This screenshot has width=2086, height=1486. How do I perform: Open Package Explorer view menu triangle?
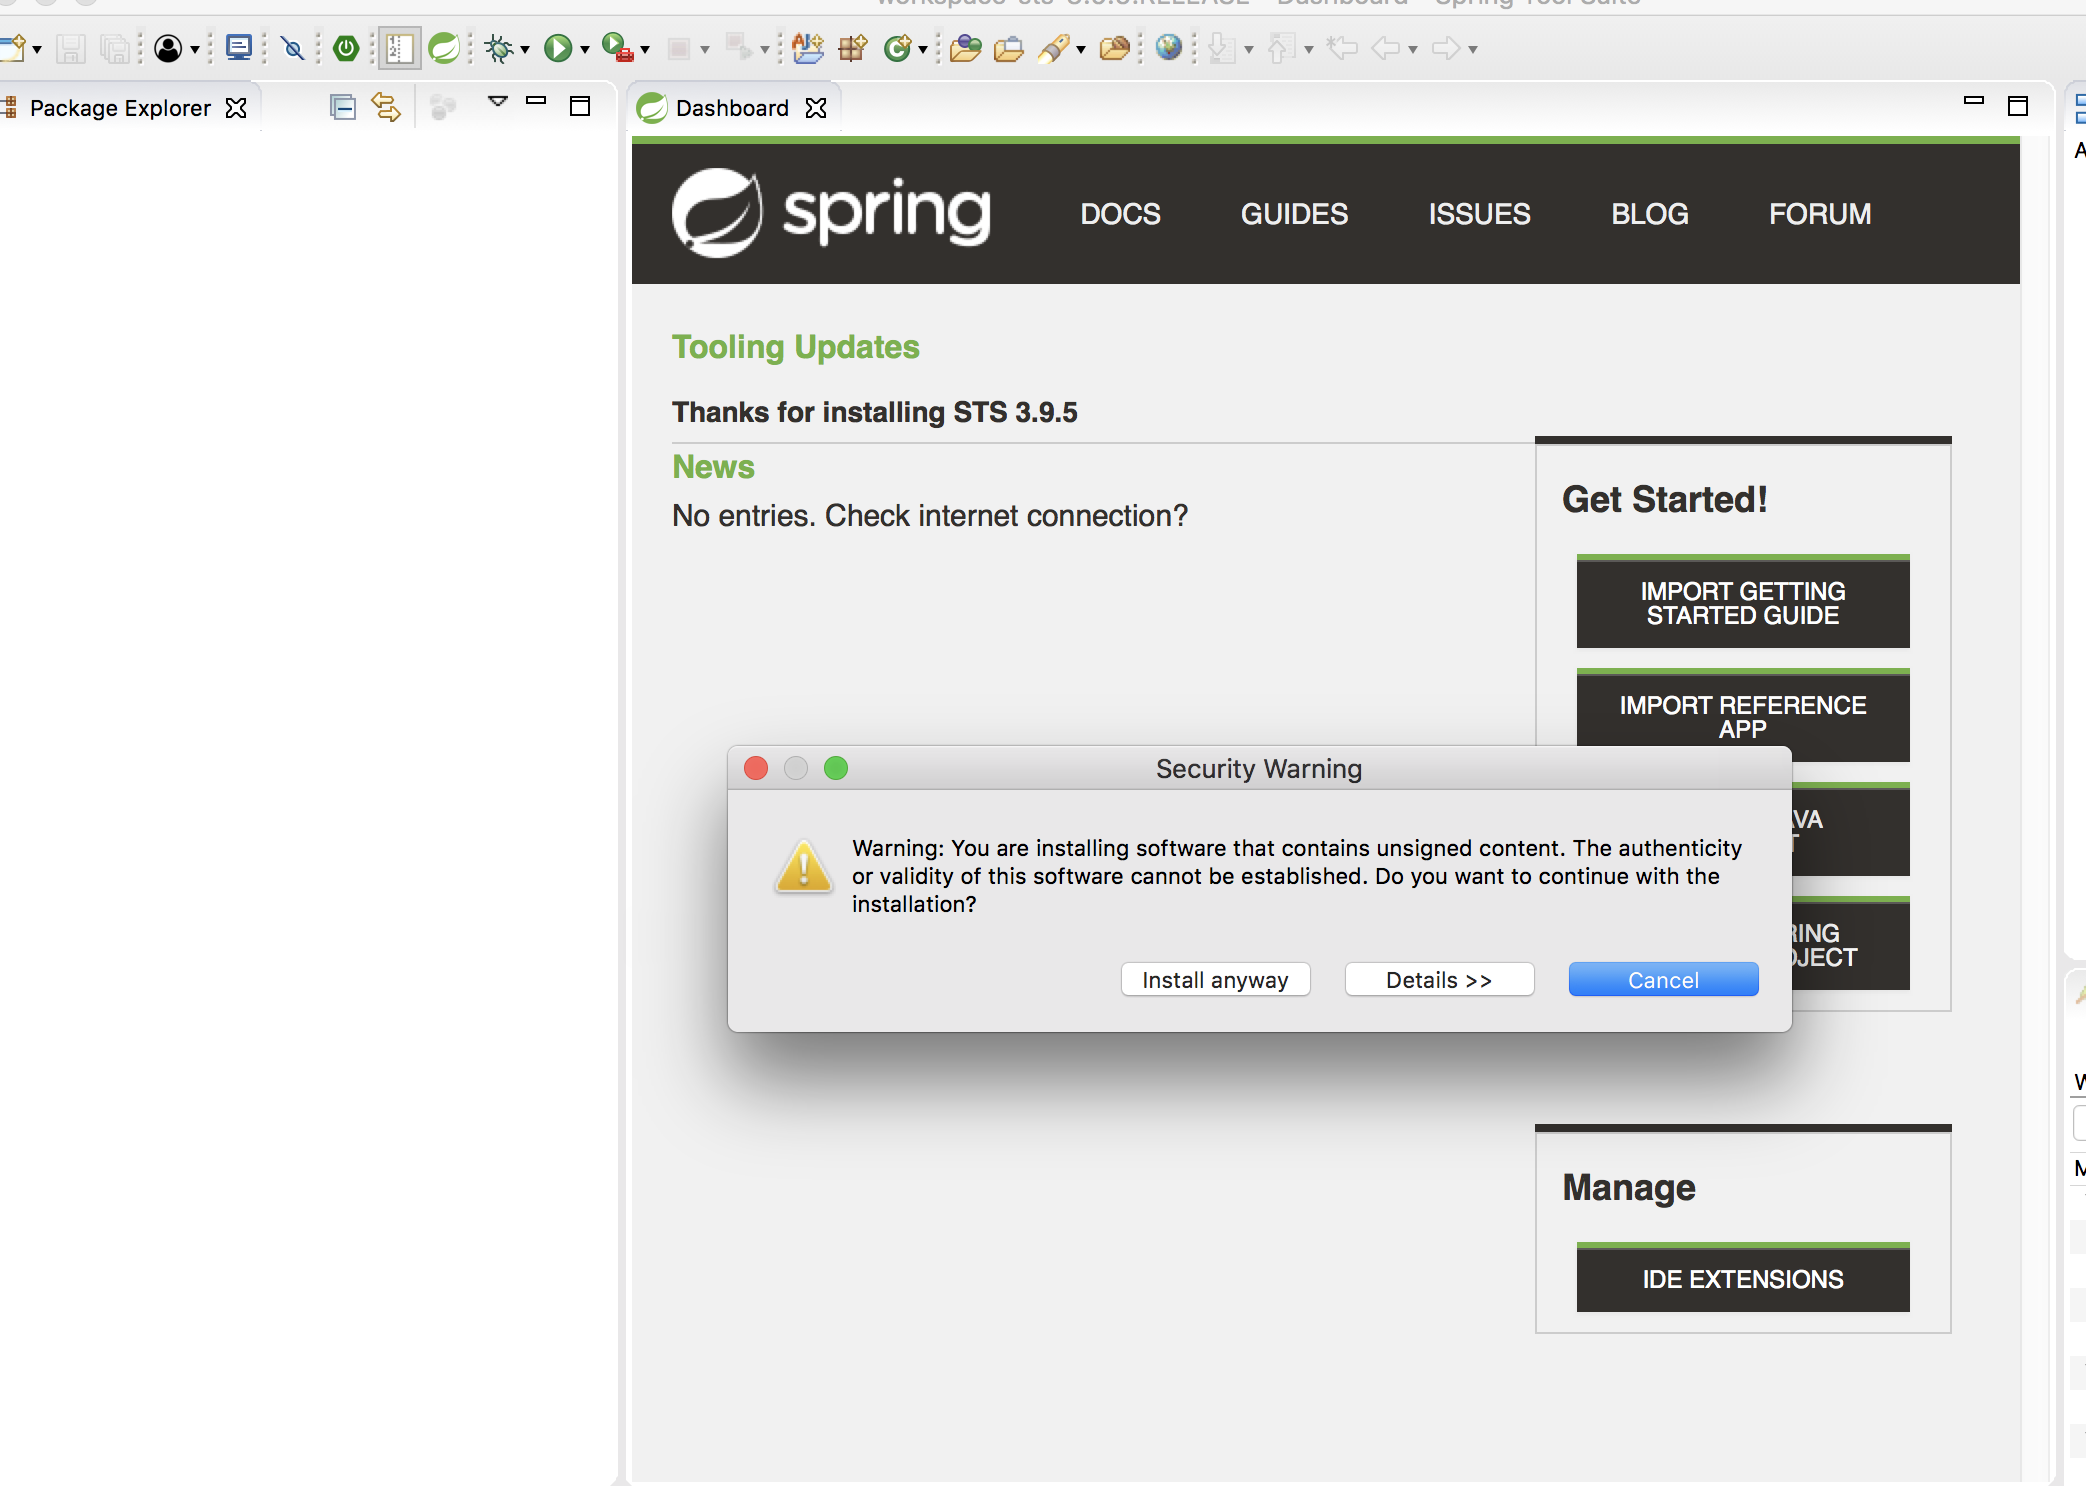497,101
